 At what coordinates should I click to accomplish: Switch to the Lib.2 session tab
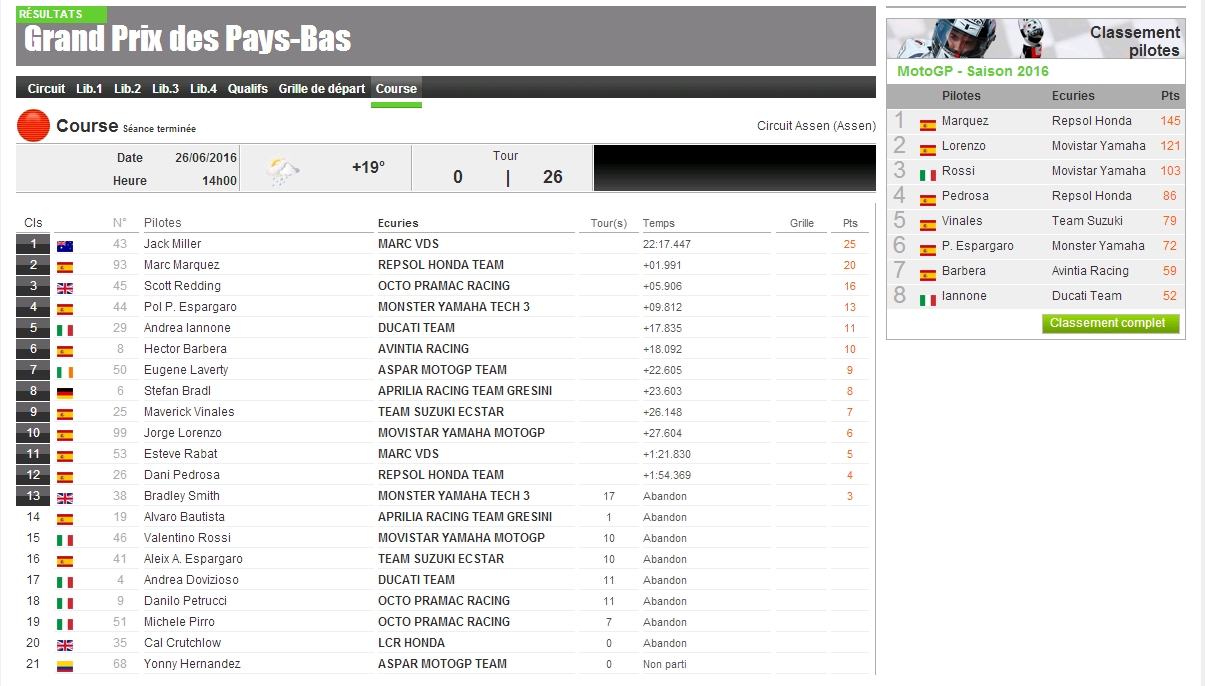pos(128,89)
